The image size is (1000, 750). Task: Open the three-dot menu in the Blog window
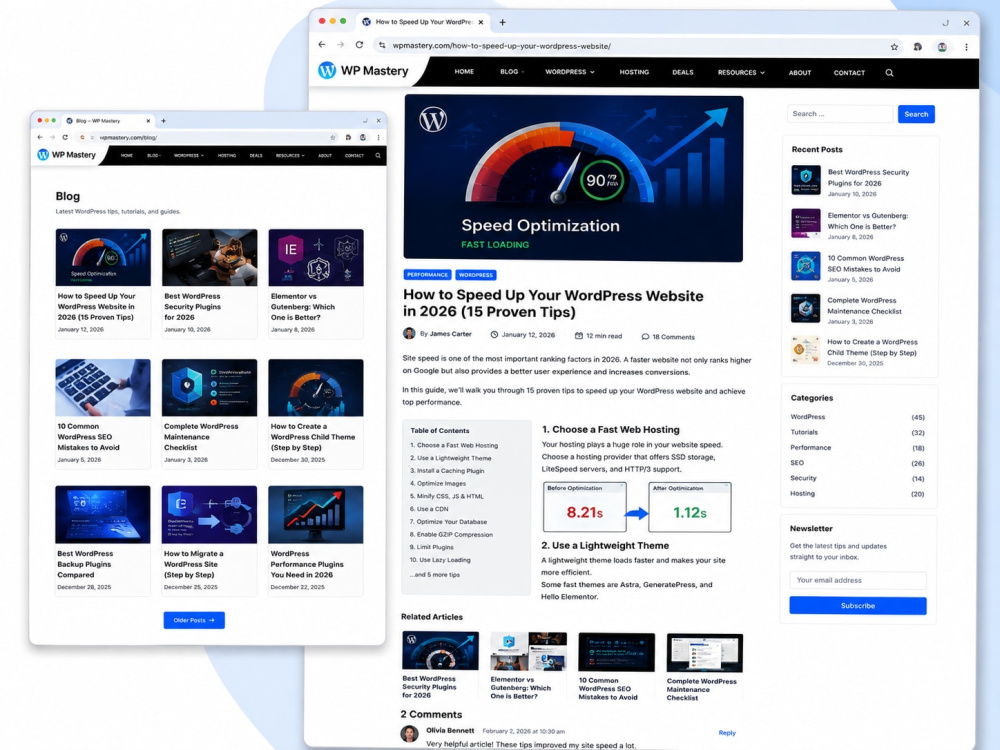click(378, 137)
